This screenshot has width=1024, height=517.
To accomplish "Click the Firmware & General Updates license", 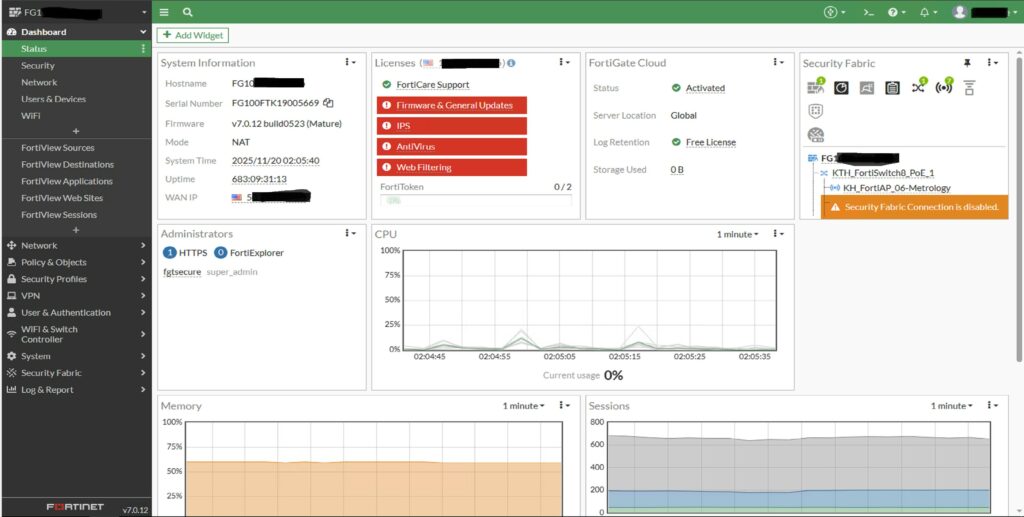I will pyautogui.click(x=454, y=105).
